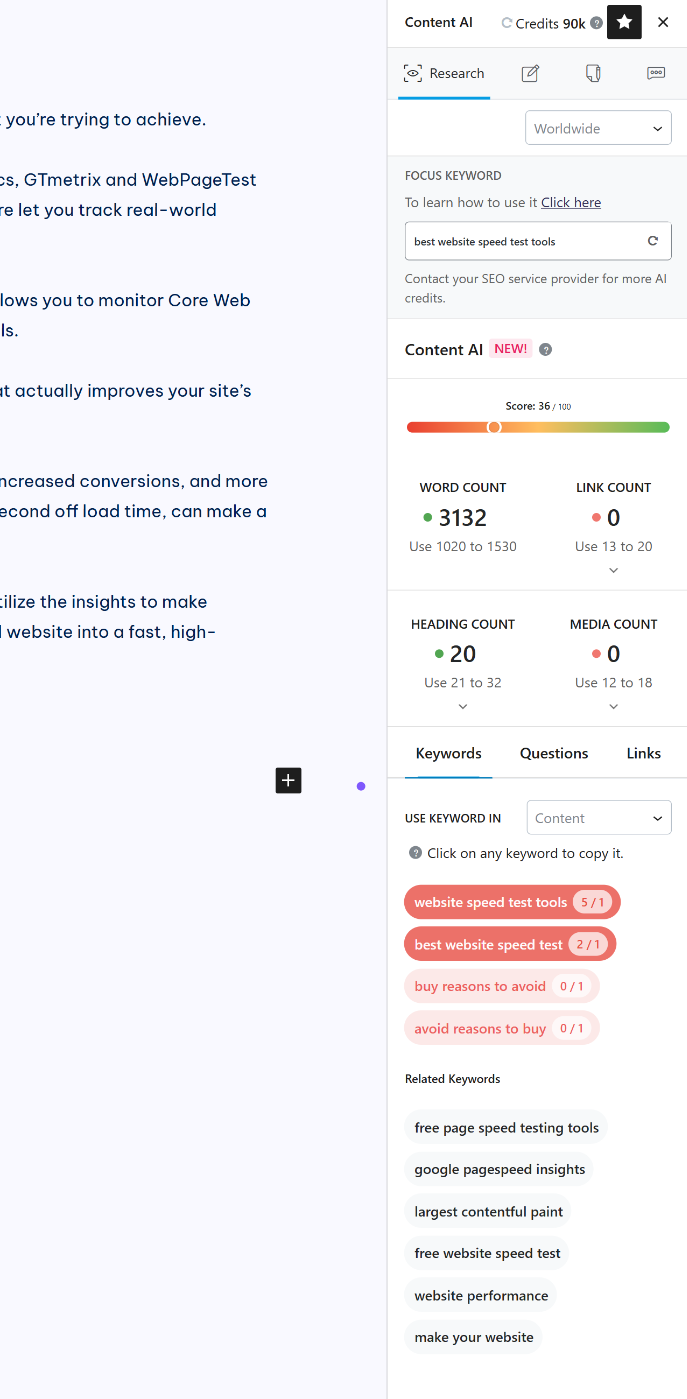Click the block inserter plus icon
The height and width of the screenshot is (1399, 687).
[288, 781]
